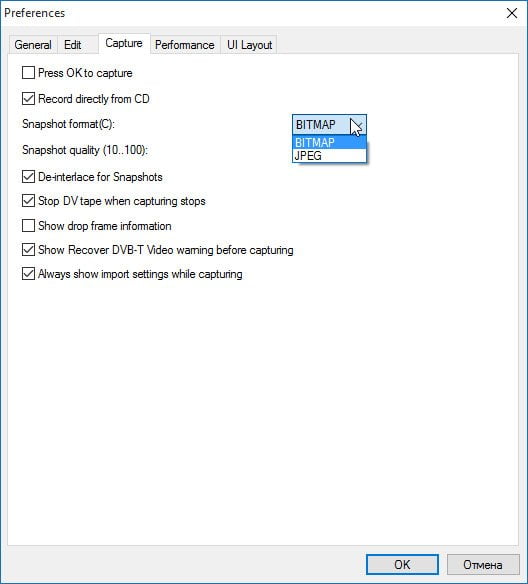Click the Snapshot quality (10..100): label
The image size is (528, 584).
pos(85,150)
